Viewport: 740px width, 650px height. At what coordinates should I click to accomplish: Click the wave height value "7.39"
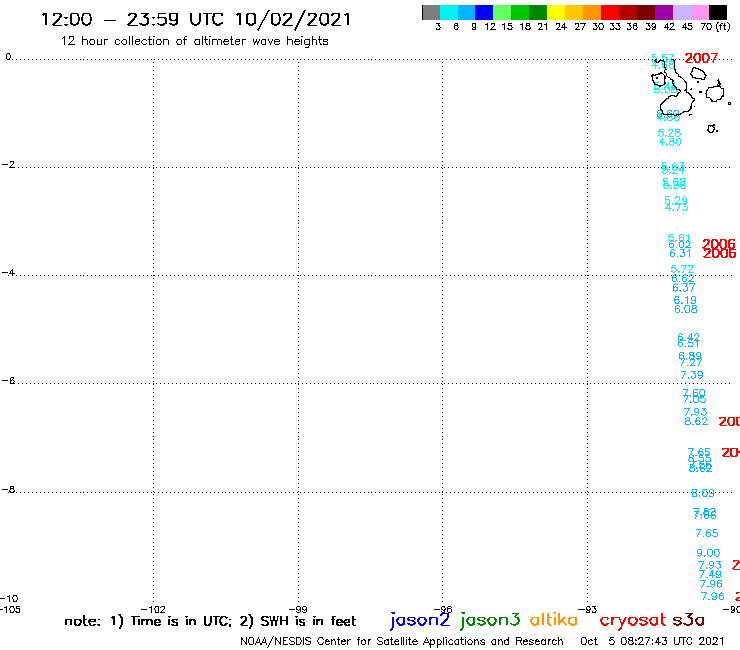[x=692, y=375]
